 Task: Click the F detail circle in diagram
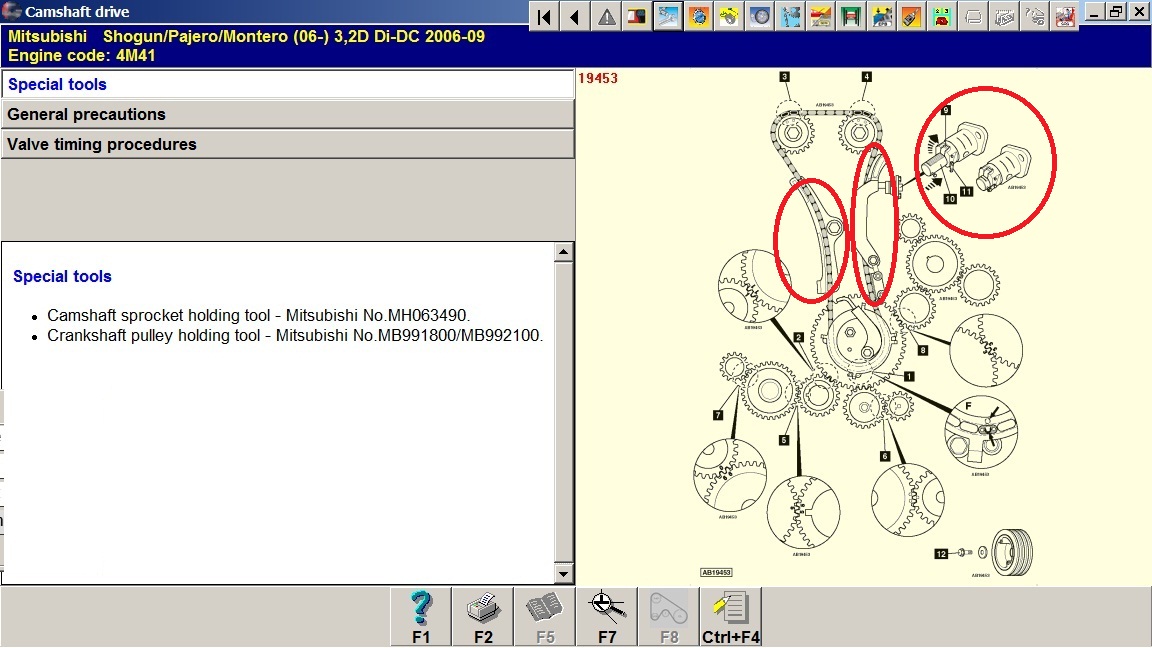click(980, 432)
